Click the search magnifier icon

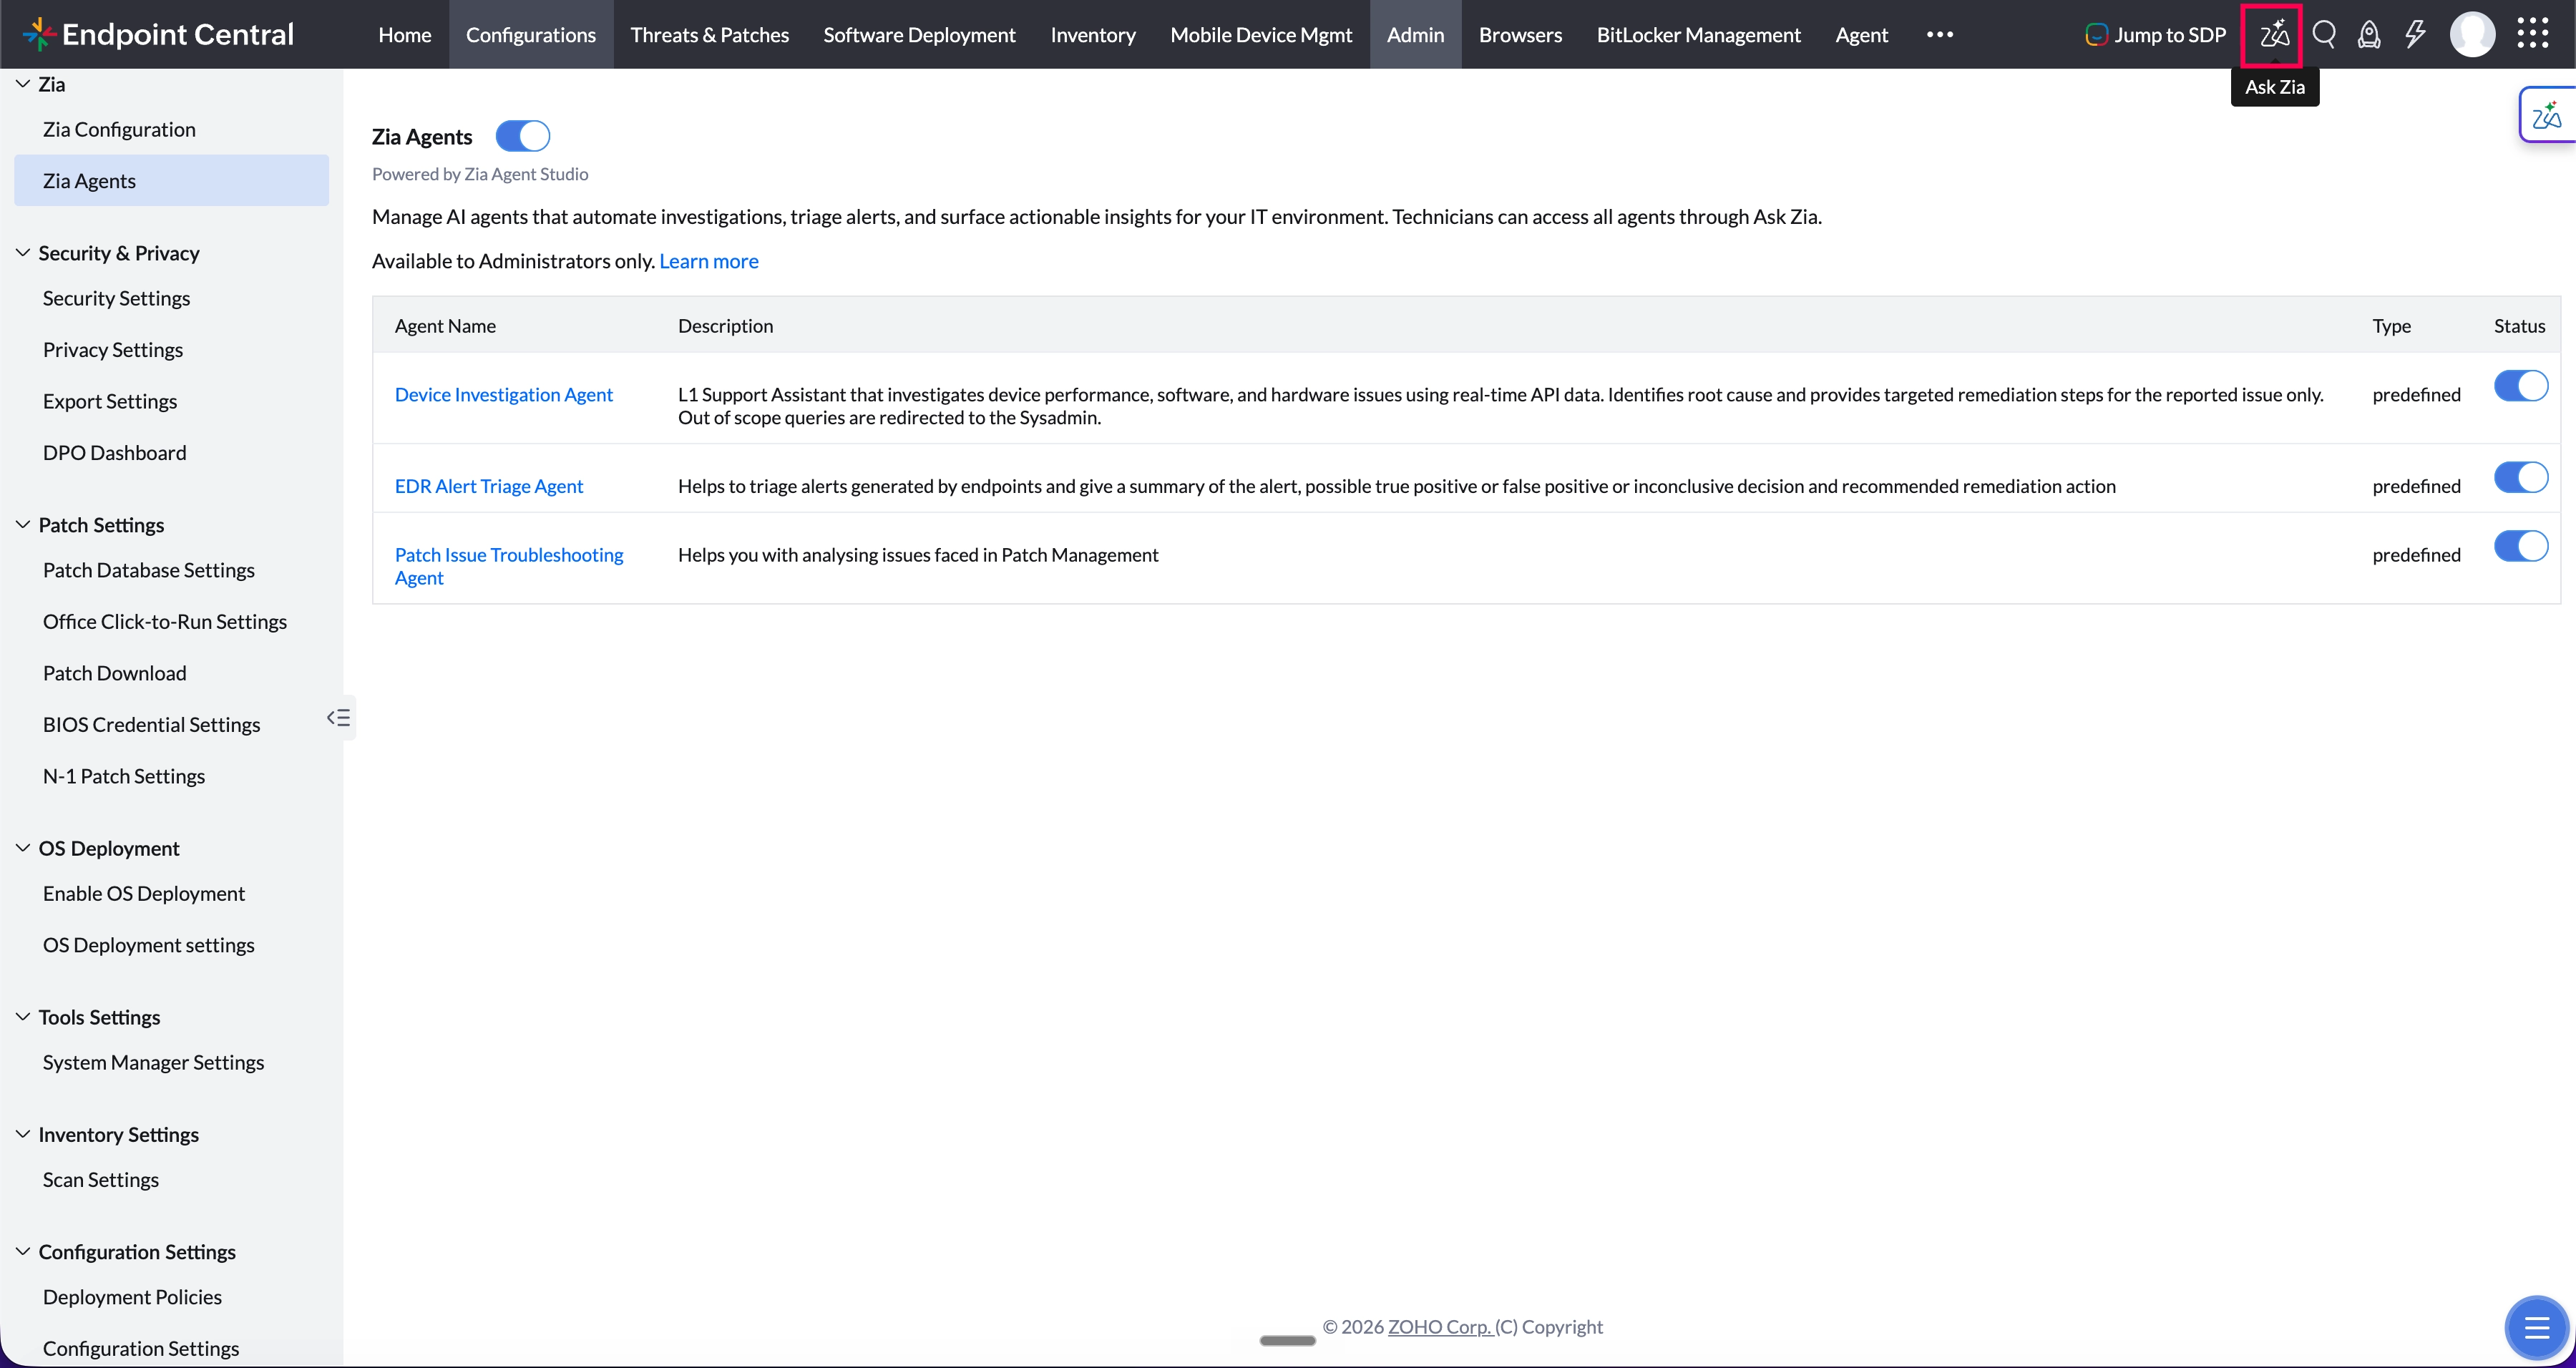[2324, 35]
